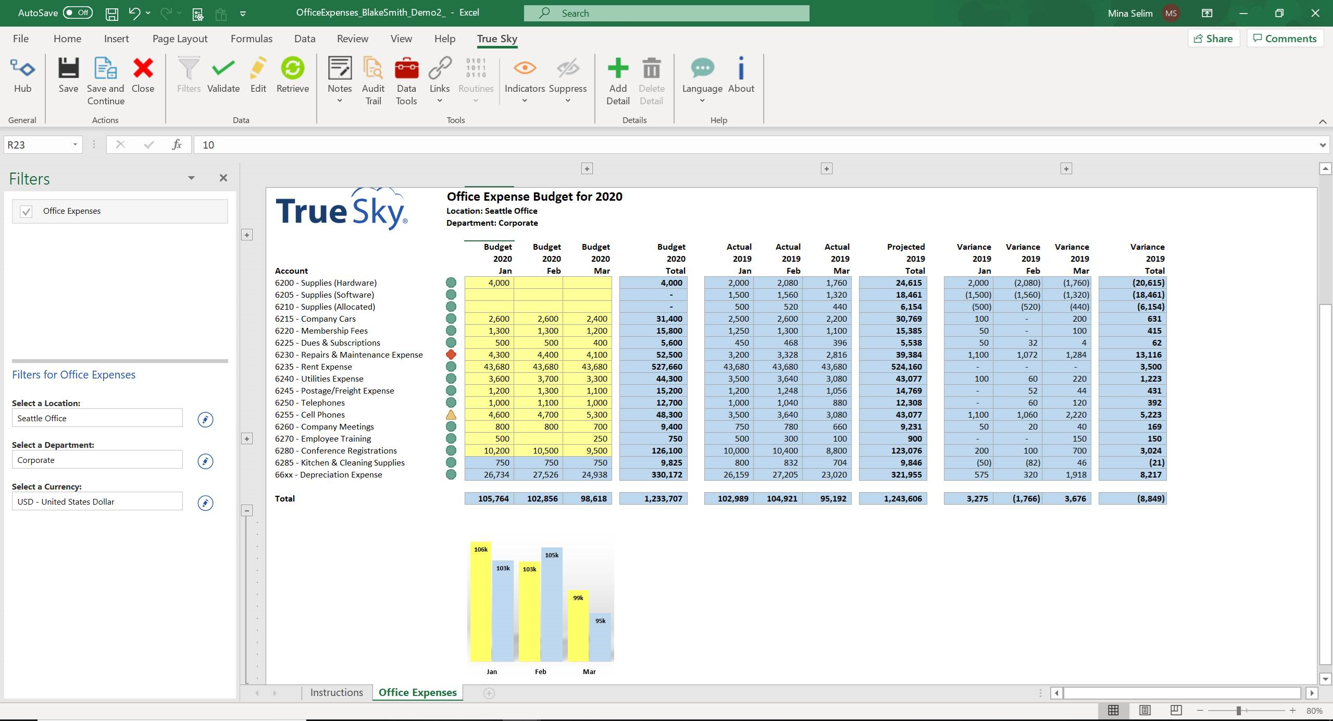Click the red indicator beside Repairs & Maintenance Expense
This screenshot has width=1333, height=721.
click(x=452, y=354)
